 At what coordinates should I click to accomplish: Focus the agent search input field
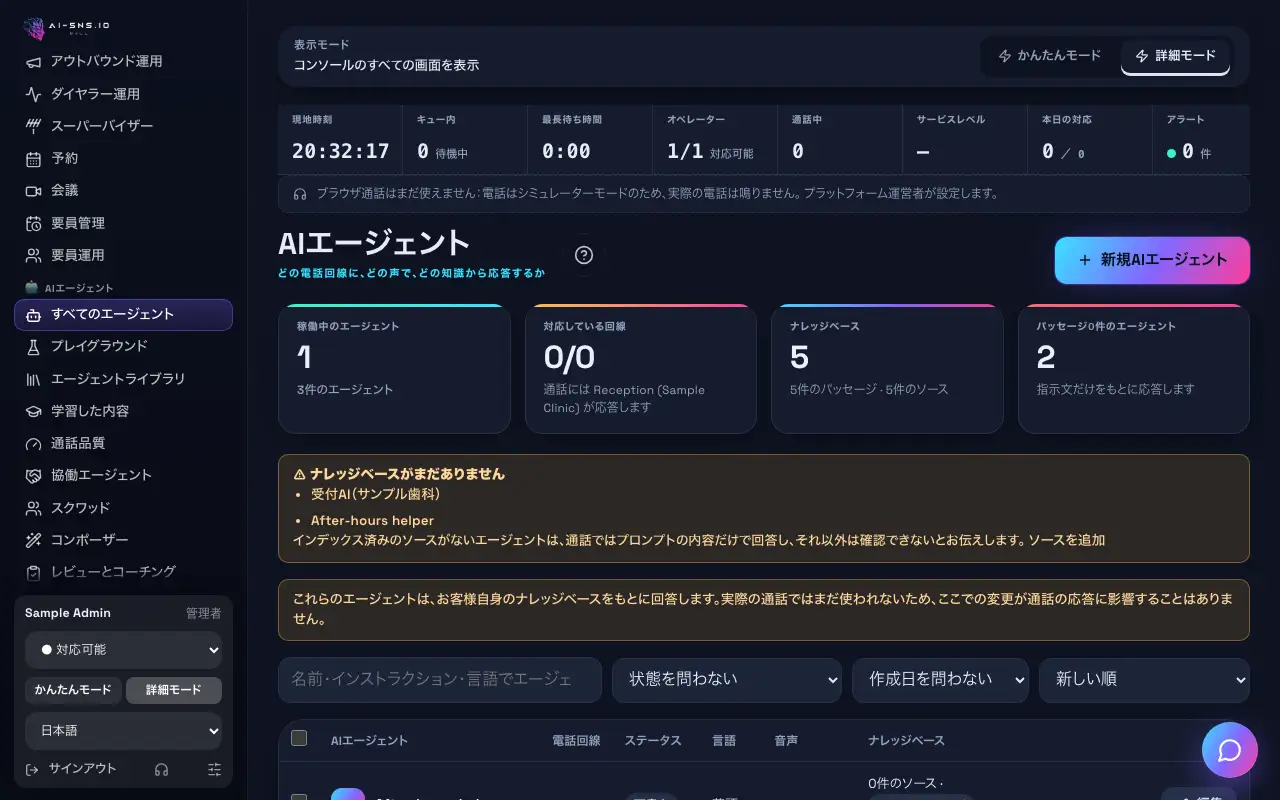pos(440,680)
